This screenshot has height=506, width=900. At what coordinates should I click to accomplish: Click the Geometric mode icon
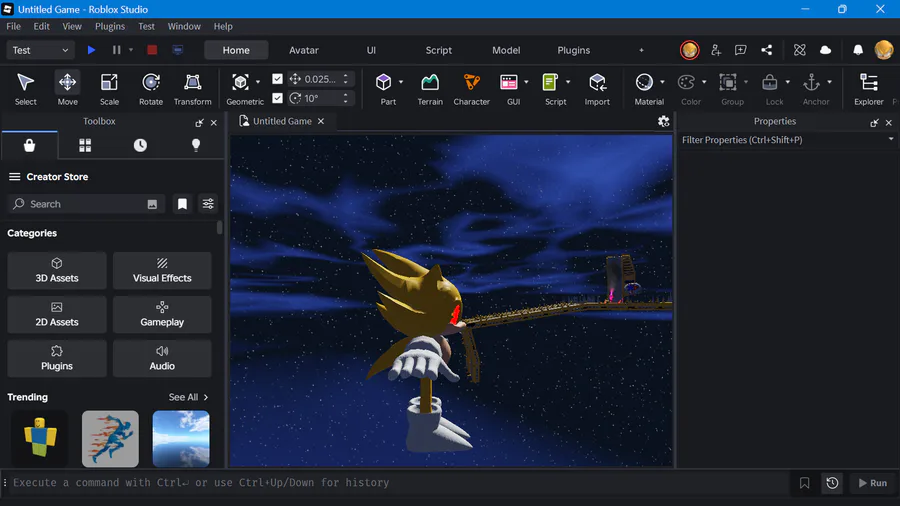240,82
